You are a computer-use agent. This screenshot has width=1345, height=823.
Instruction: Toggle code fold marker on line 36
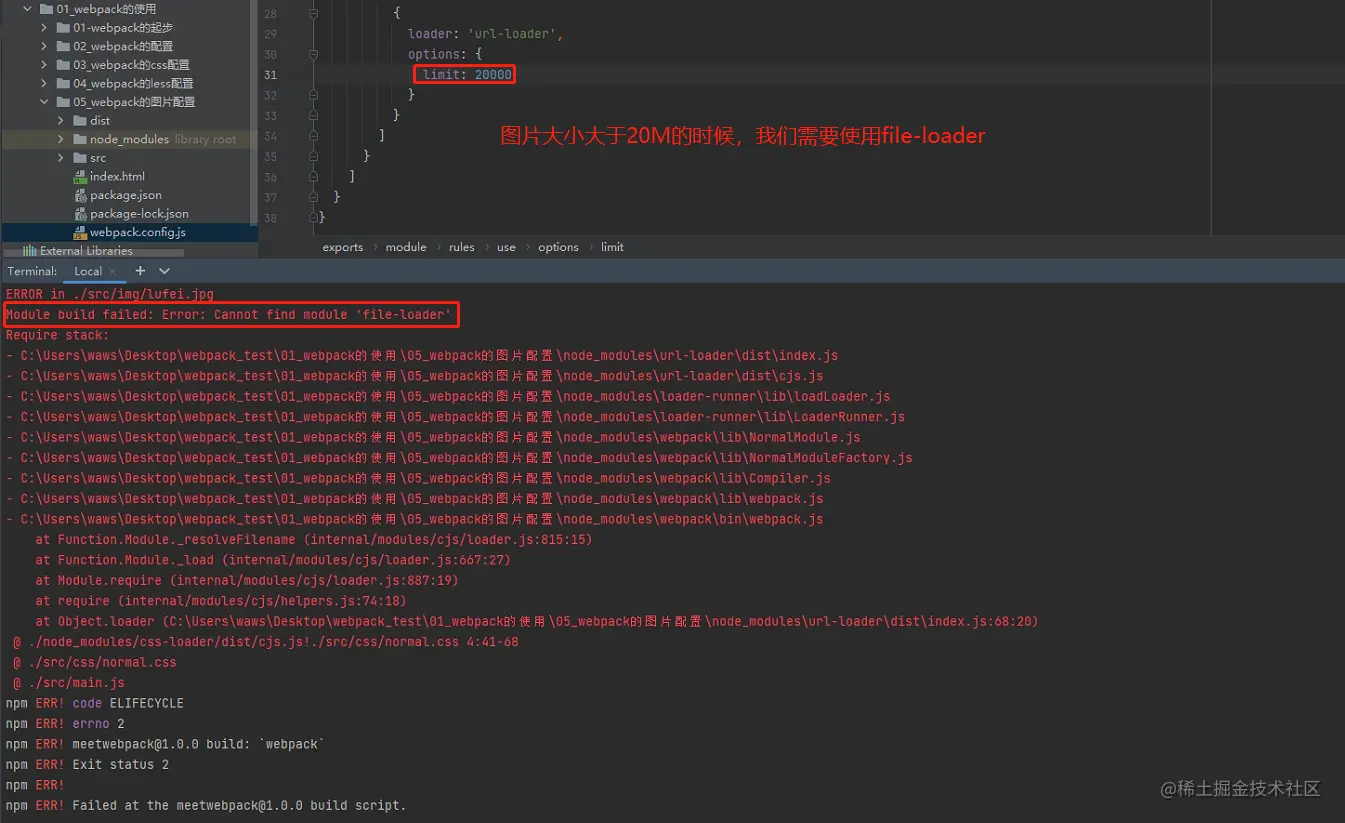click(x=313, y=177)
